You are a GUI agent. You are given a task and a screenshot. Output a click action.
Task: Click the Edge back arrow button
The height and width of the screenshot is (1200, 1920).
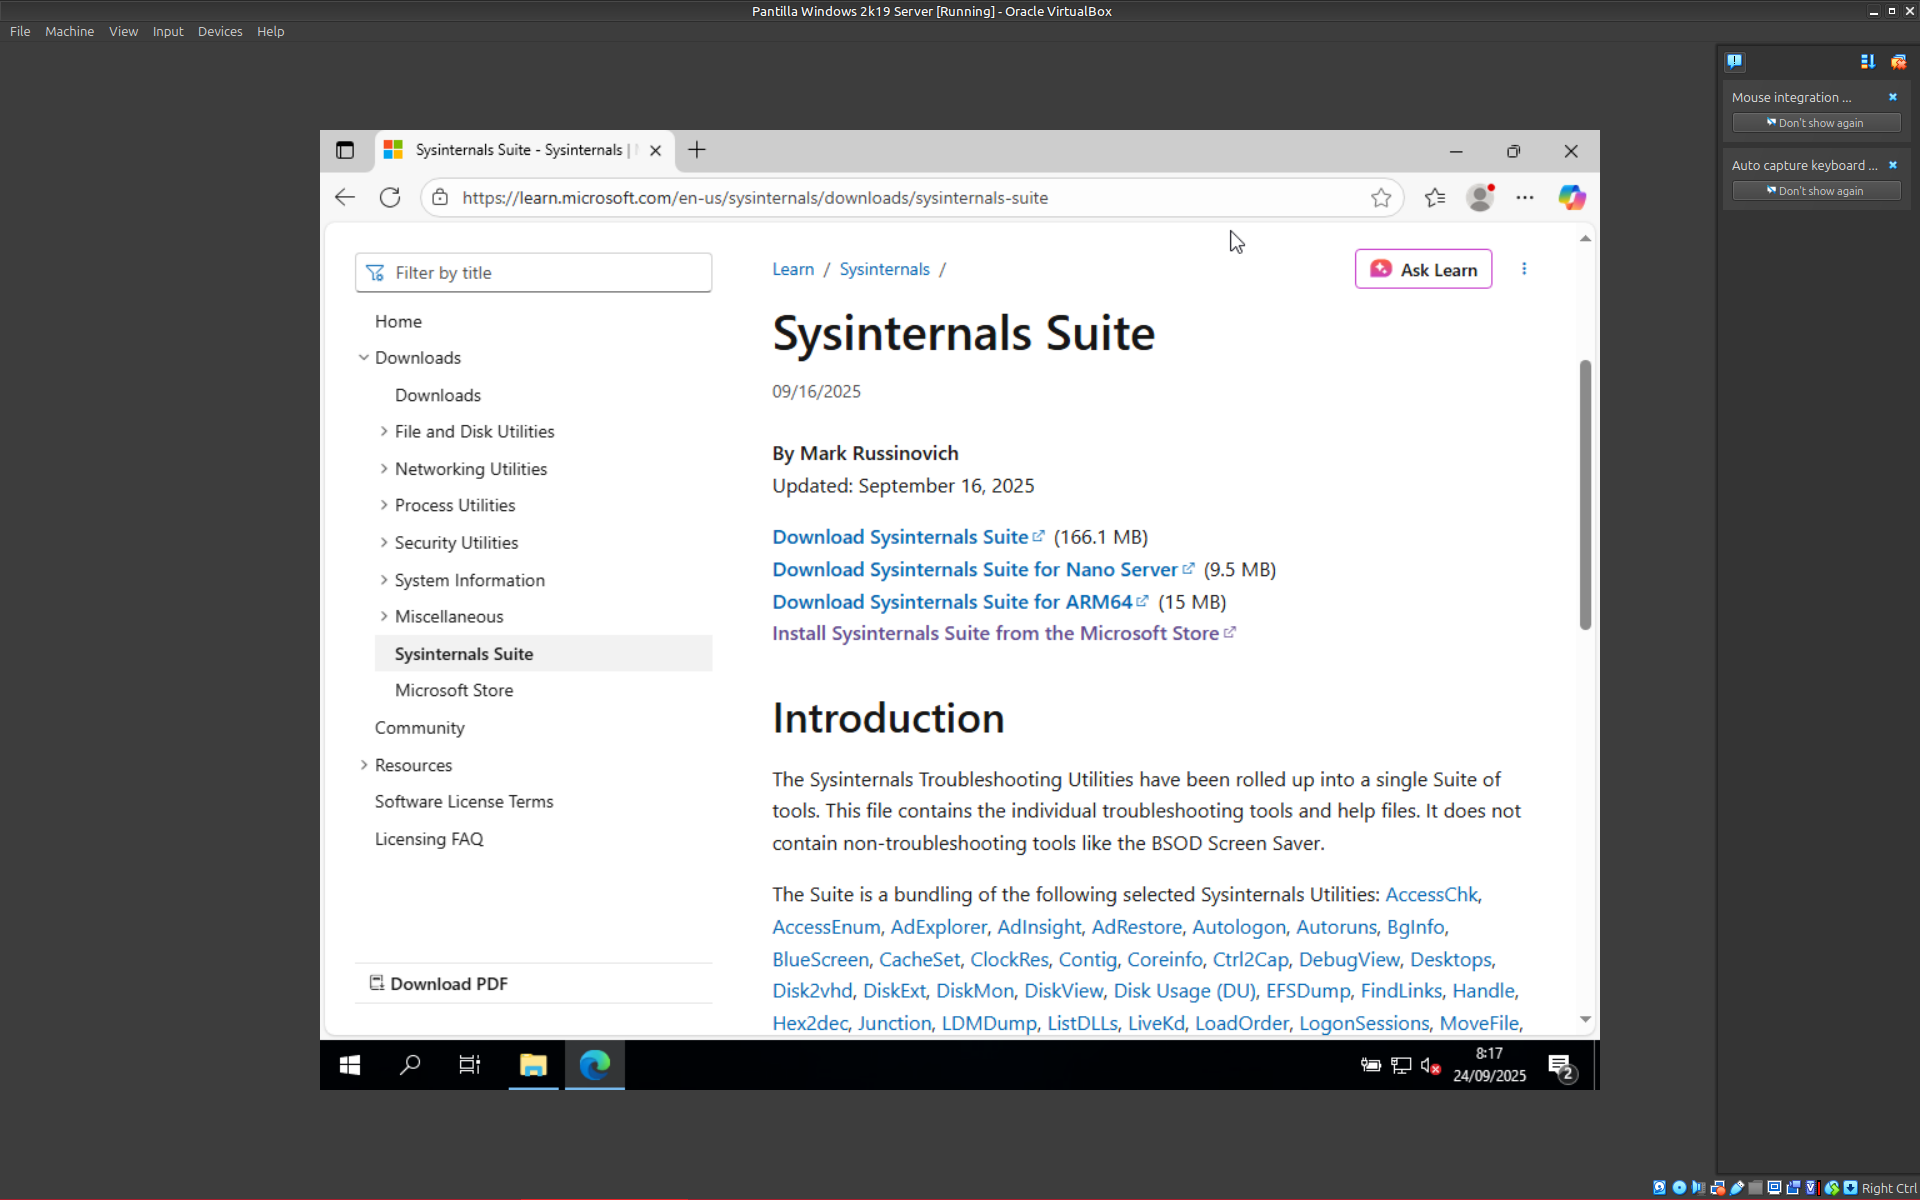345,197
